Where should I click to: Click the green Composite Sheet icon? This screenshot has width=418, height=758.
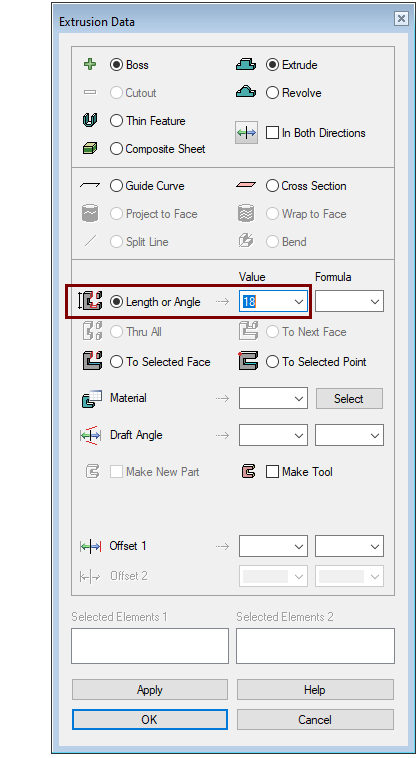90,149
